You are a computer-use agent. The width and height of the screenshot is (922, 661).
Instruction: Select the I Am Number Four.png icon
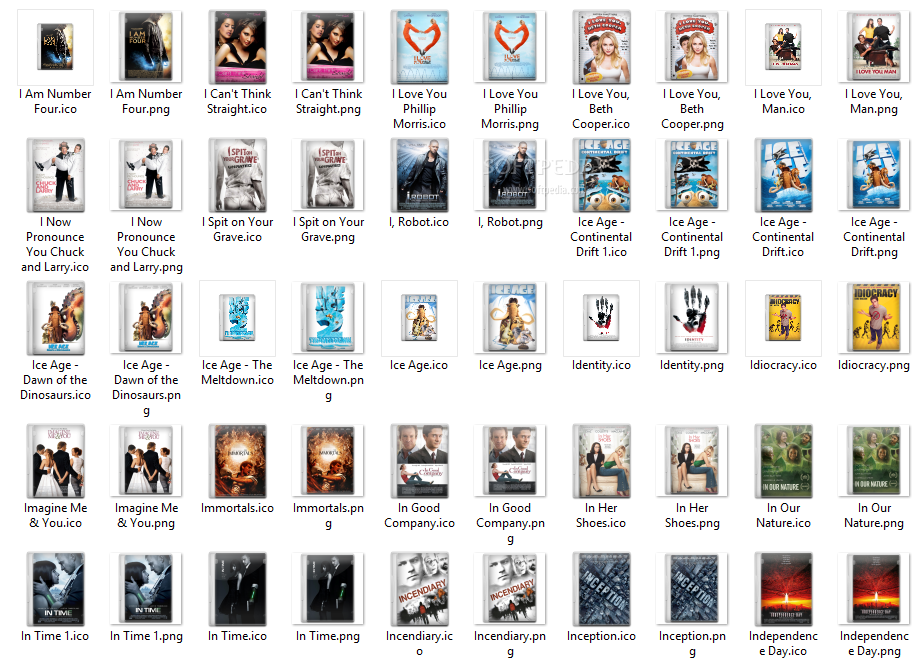click(146, 46)
